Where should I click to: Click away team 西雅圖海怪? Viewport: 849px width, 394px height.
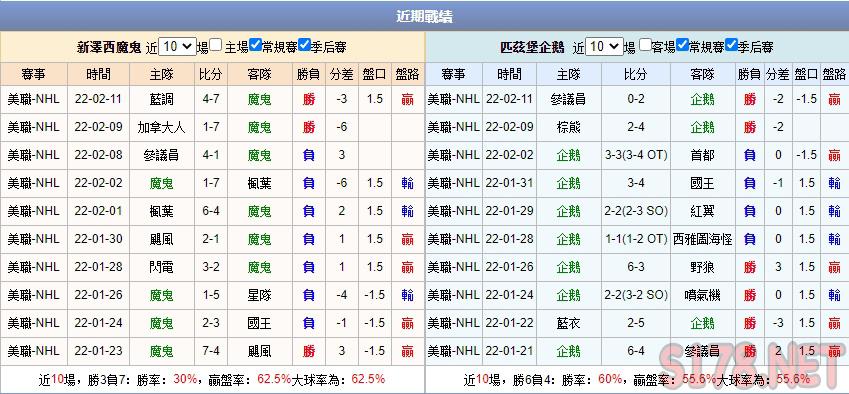click(703, 239)
